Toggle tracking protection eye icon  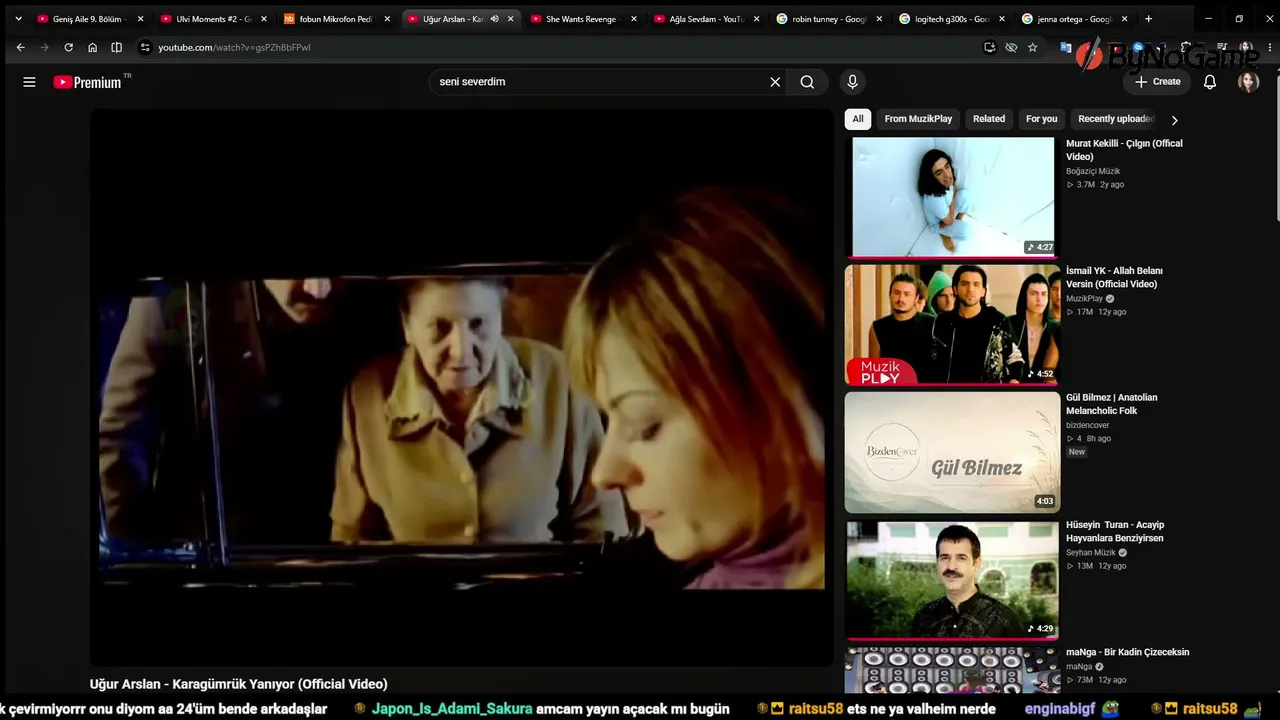click(1011, 47)
